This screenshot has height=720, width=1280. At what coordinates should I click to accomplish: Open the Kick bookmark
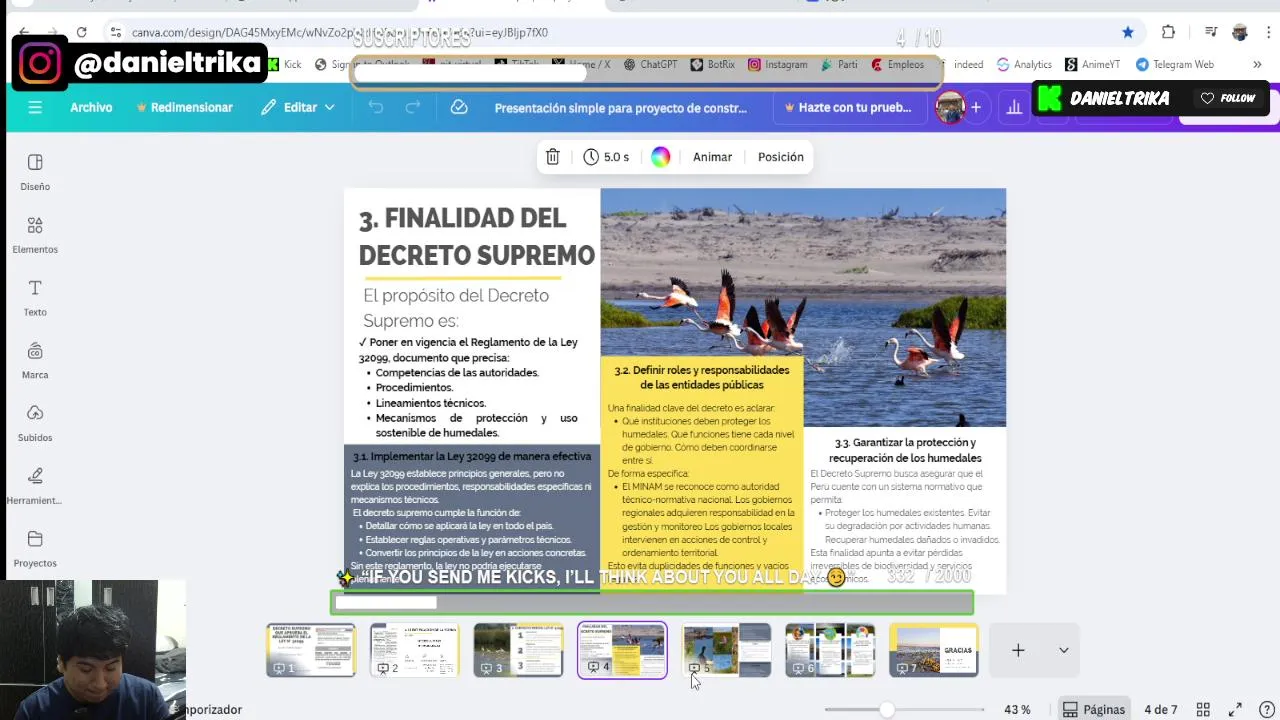point(284,64)
